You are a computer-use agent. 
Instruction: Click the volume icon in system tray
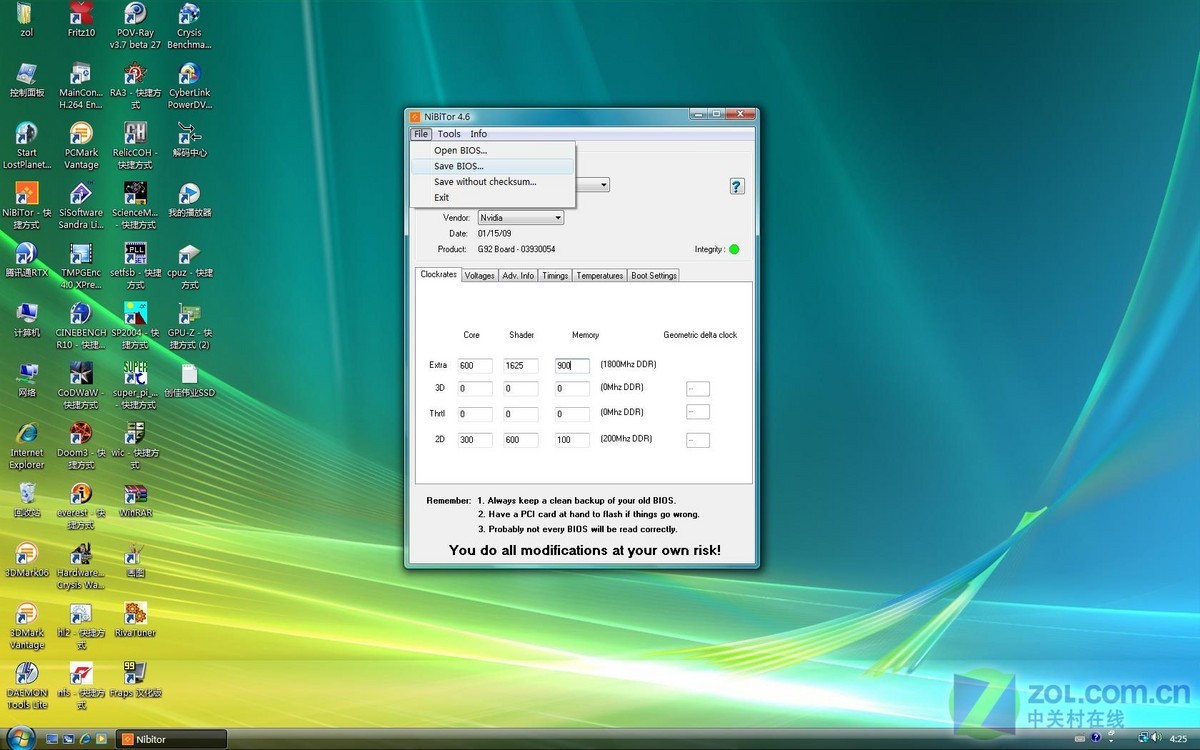(x=1156, y=739)
